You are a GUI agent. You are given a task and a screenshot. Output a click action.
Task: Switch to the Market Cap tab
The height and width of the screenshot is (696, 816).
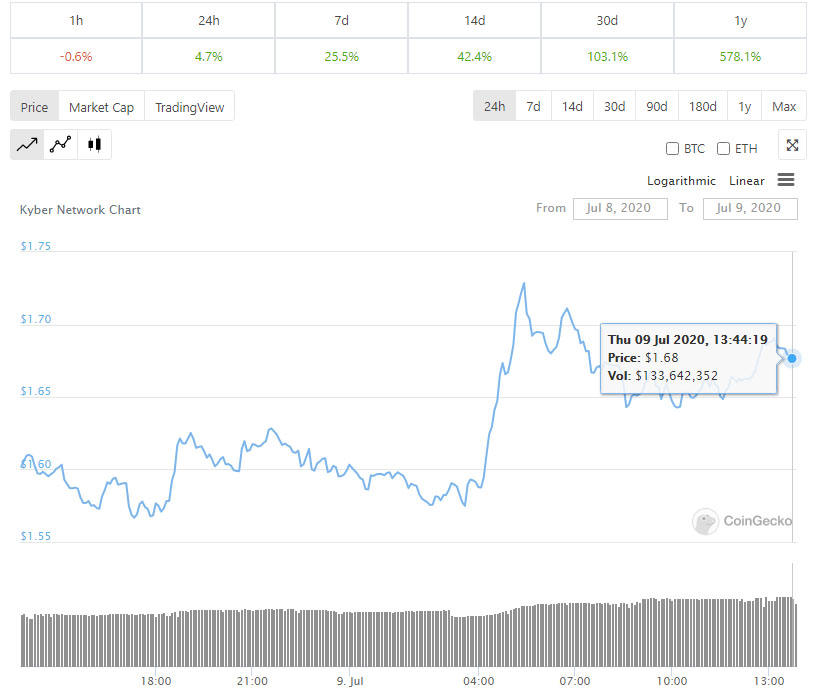(x=101, y=107)
